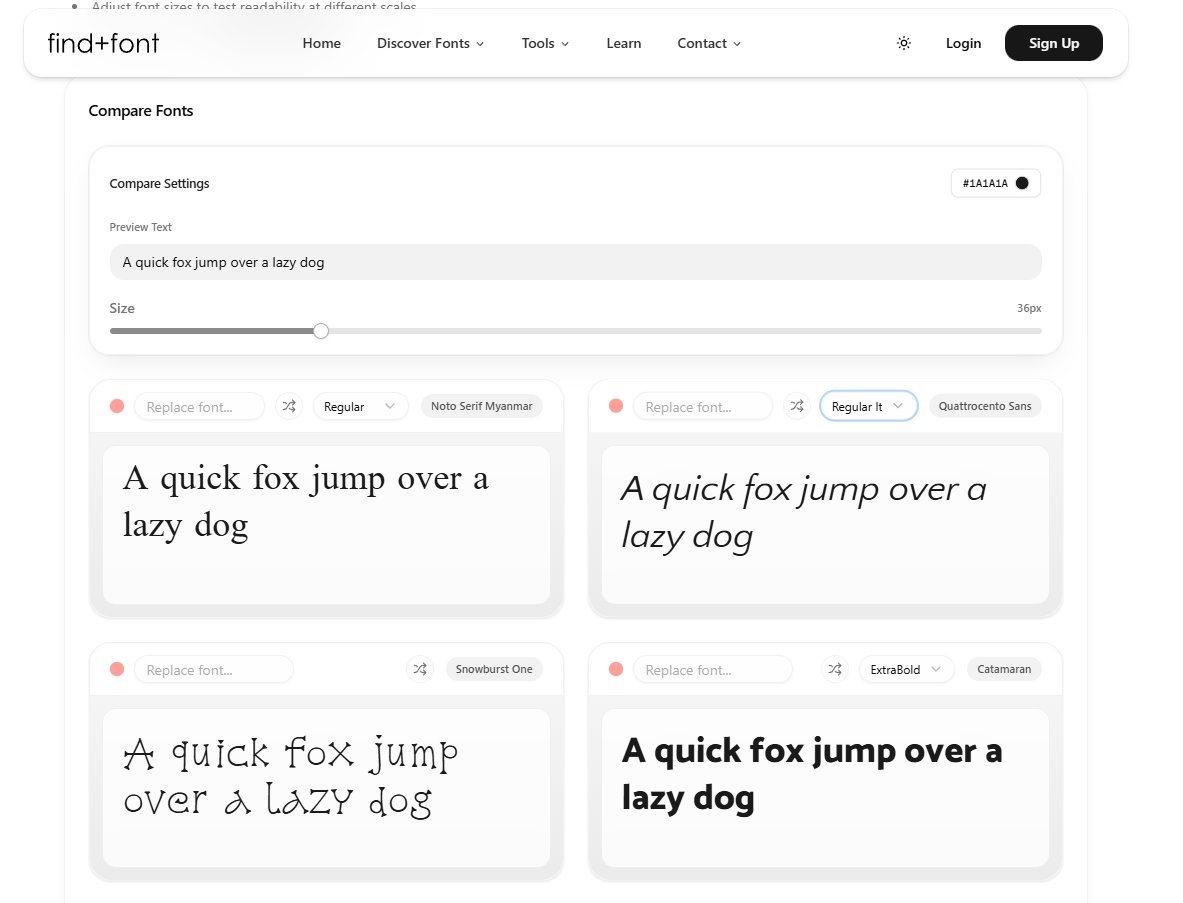Focus Replace font field in Catamaran card
Viewport: 1183px width, 903px height.
(713, 669)
